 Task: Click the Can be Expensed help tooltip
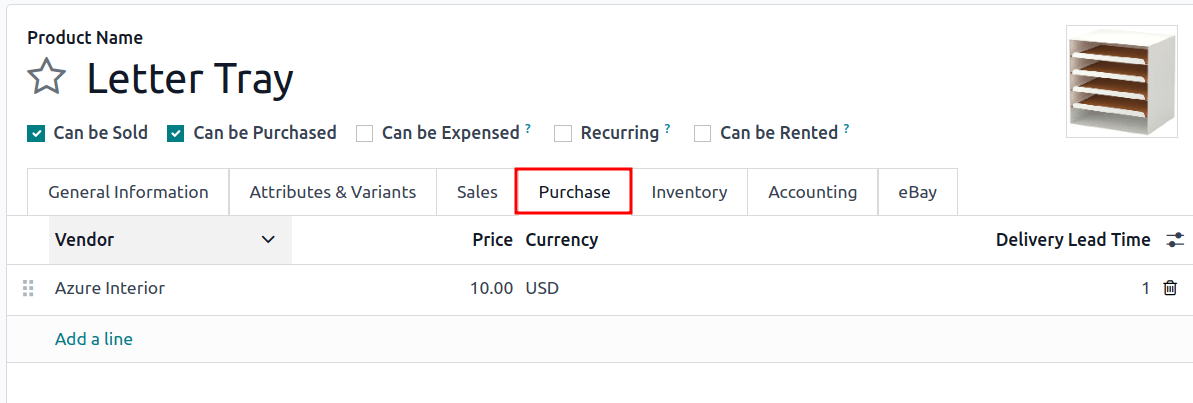point(528,129)
